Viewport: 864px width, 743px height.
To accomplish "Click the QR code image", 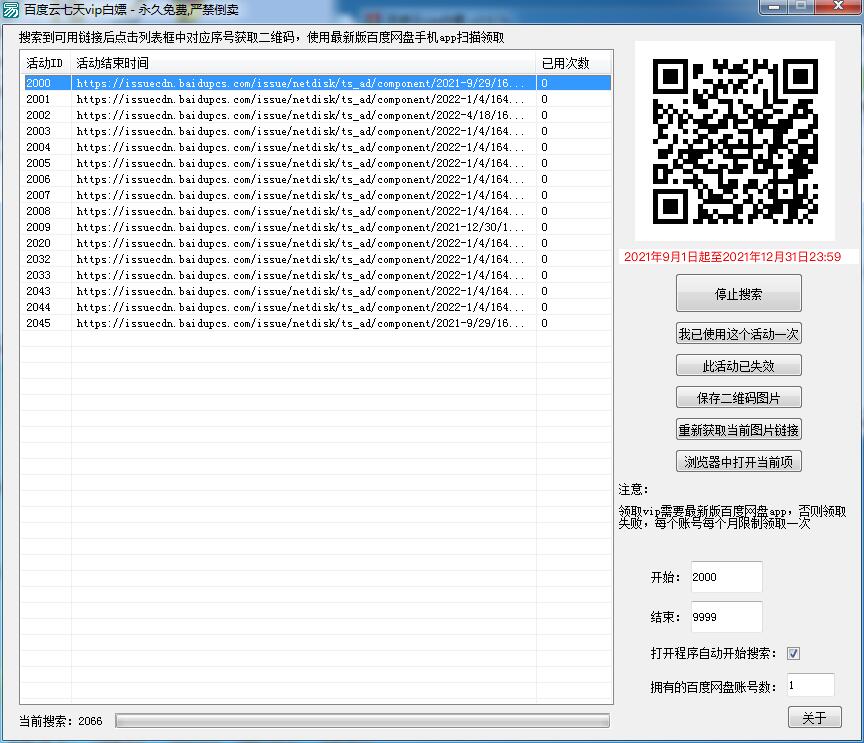I will [735, 141].
